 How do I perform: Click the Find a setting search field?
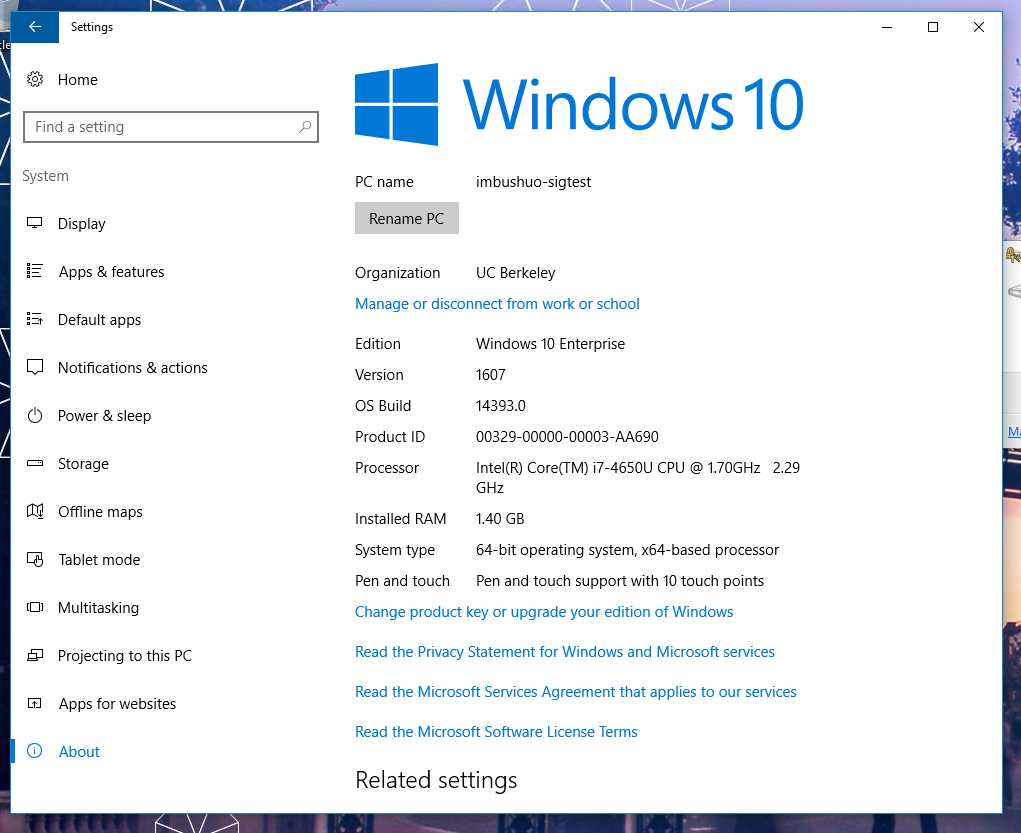160,127
